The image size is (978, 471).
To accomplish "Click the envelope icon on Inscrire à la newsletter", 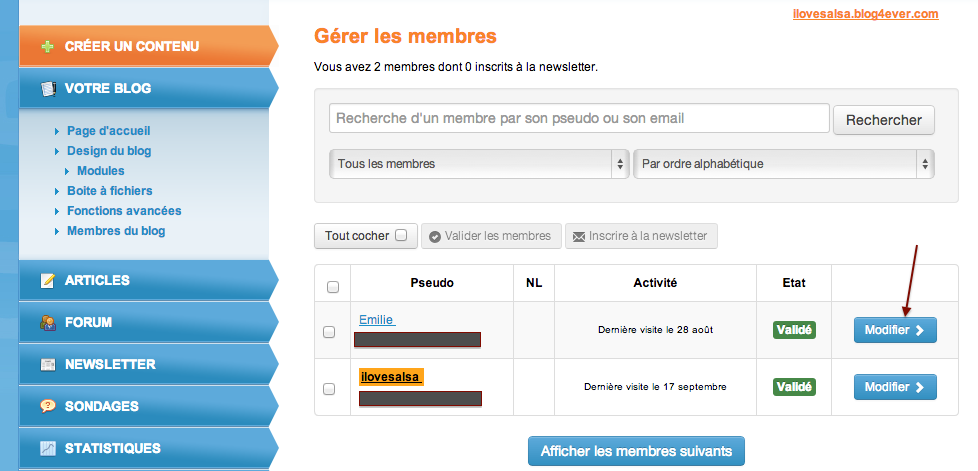I will pyautogui.click(x=579, y=236).
